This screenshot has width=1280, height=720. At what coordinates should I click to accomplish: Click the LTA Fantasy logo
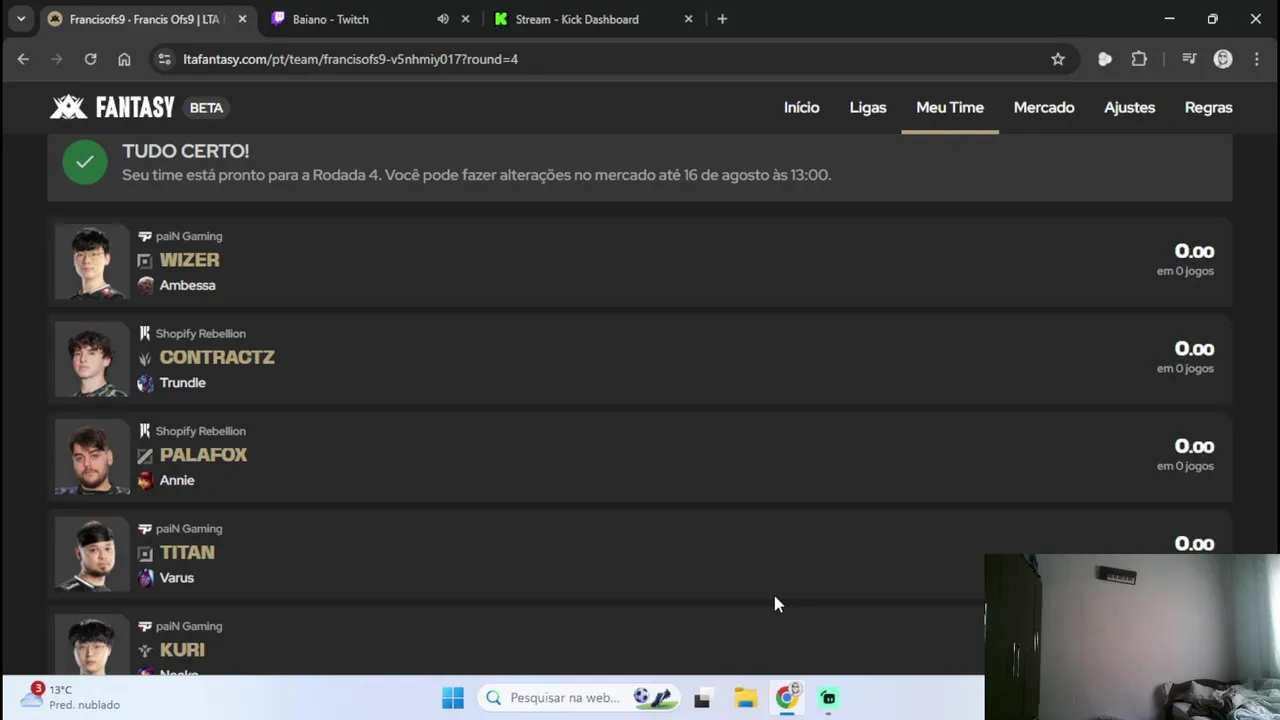[x=112, y=107]
